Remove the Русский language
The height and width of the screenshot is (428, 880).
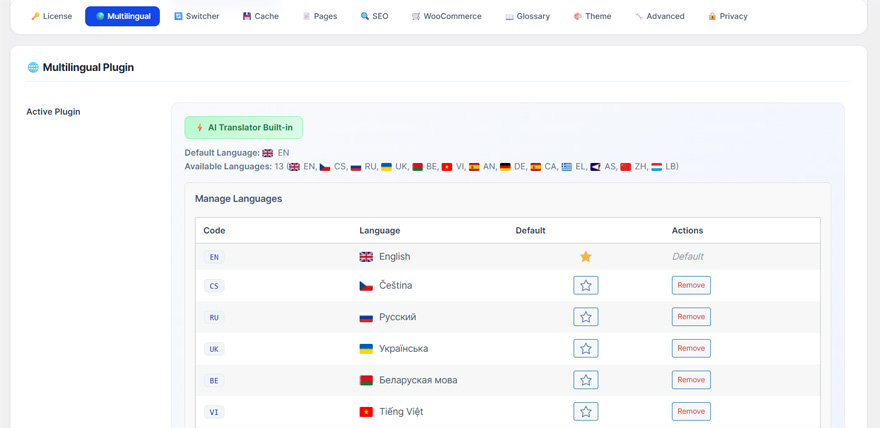[691, 317]
